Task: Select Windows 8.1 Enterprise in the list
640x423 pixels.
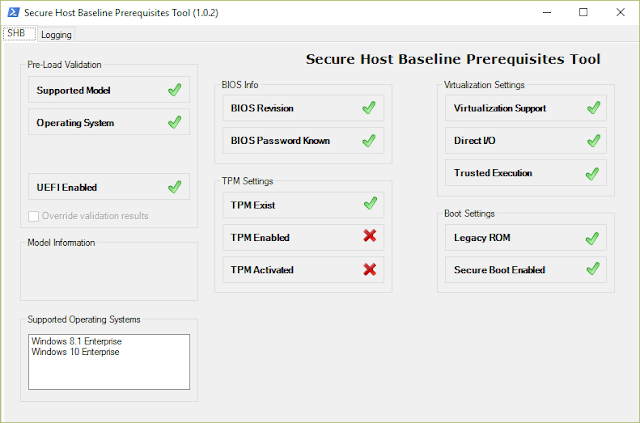Action: tap(75, 341)
